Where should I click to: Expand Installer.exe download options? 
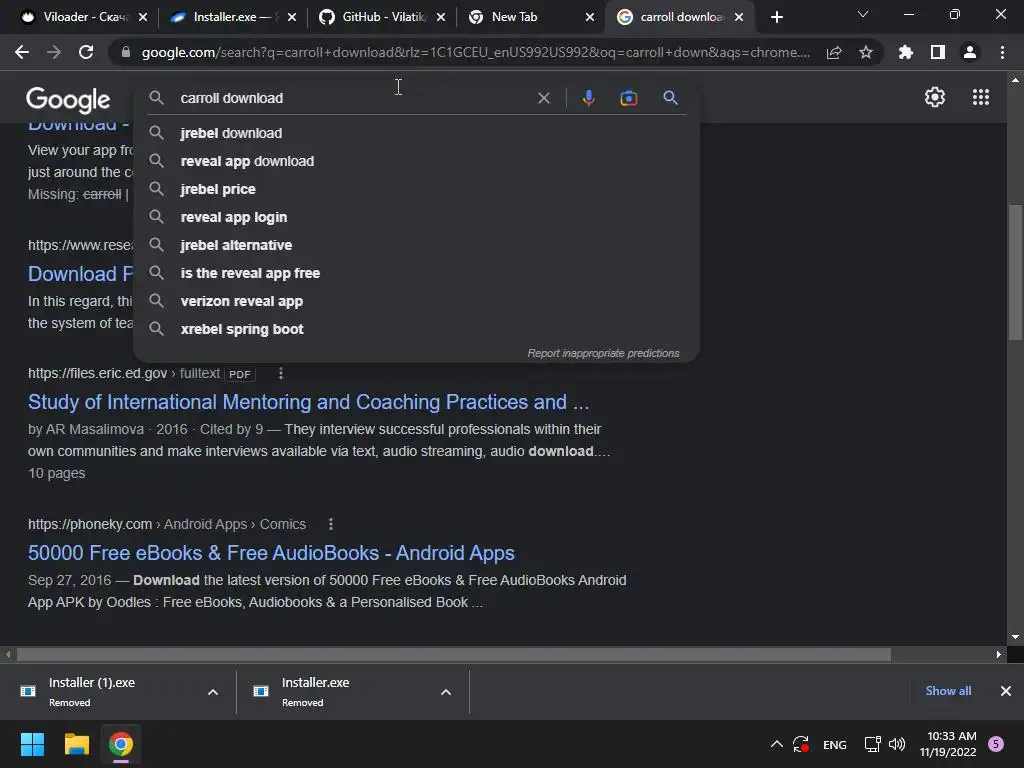(x=446, y=692)
